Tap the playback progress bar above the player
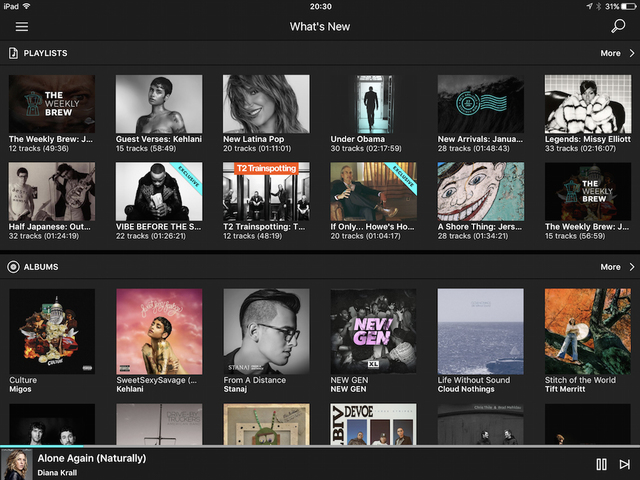The image size is (640, 480). [x=320, y=446]
